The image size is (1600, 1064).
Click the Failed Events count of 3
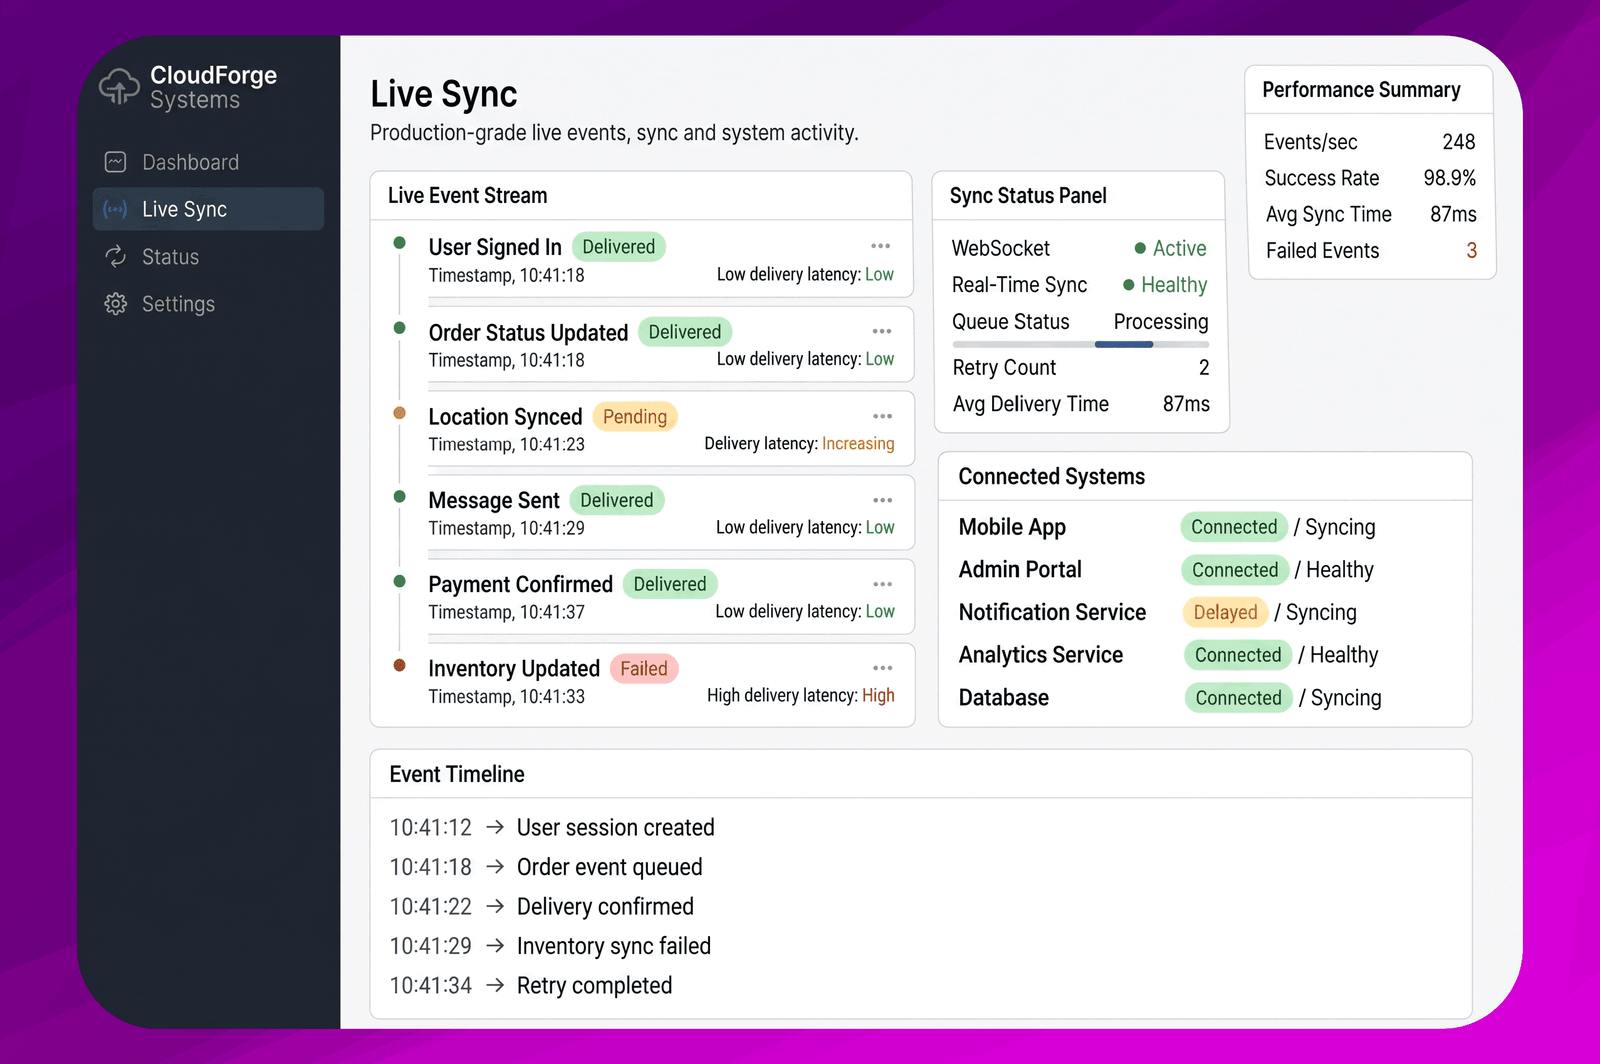click(1471, 251)
